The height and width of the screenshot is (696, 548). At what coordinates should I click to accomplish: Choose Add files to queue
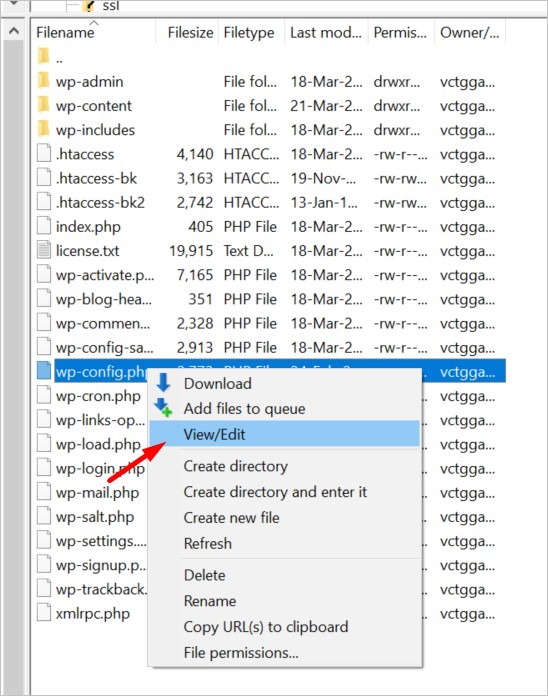point(284,408)
